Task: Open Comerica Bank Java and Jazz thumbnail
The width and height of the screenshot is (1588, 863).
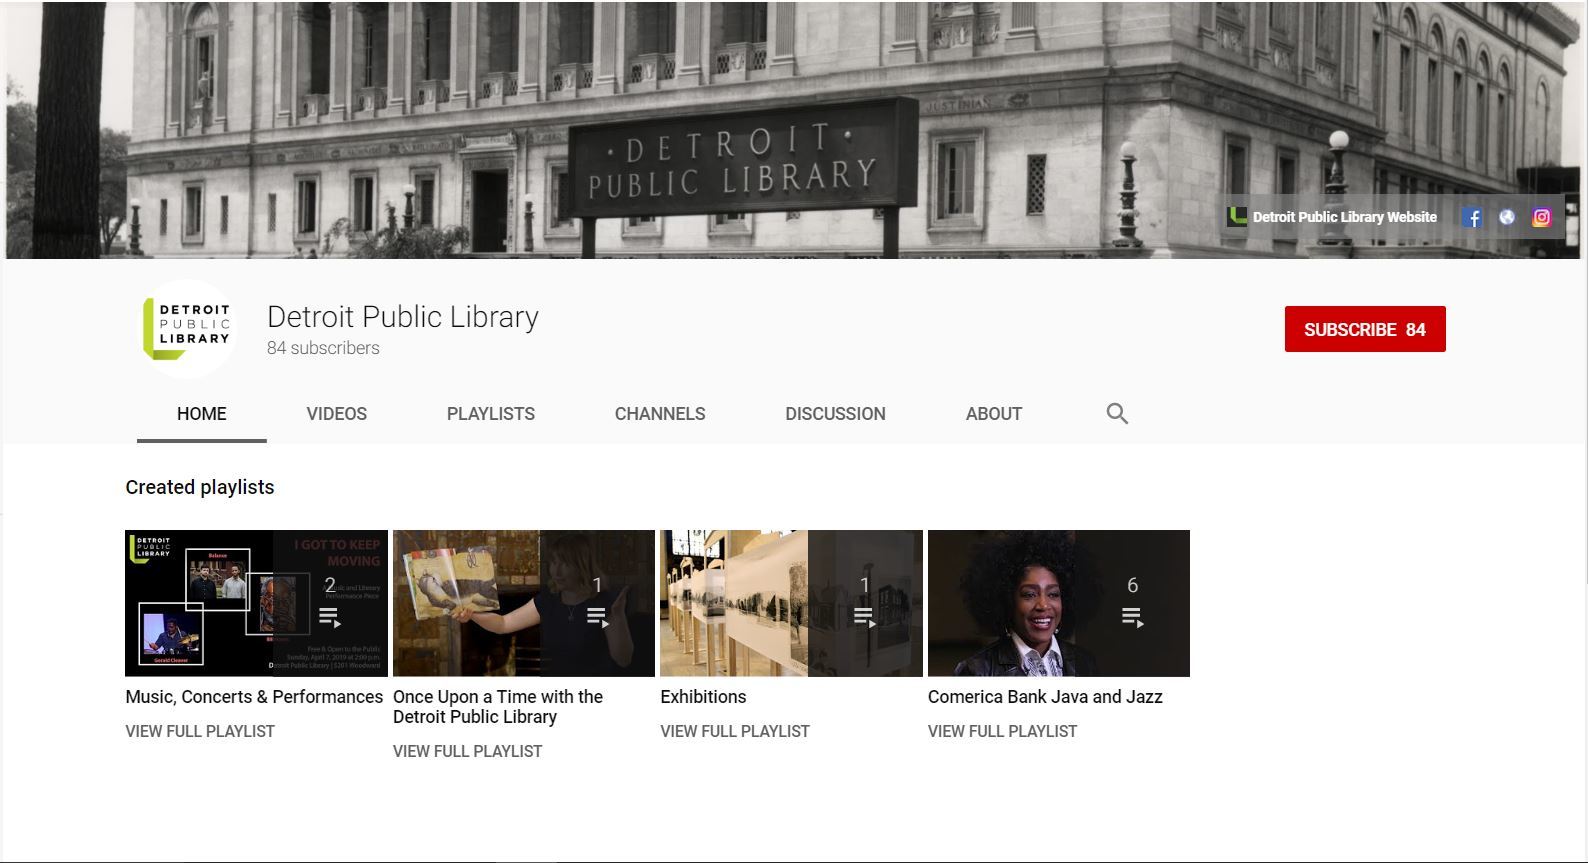Action: pyautogui.click(x=1059, y=603)
